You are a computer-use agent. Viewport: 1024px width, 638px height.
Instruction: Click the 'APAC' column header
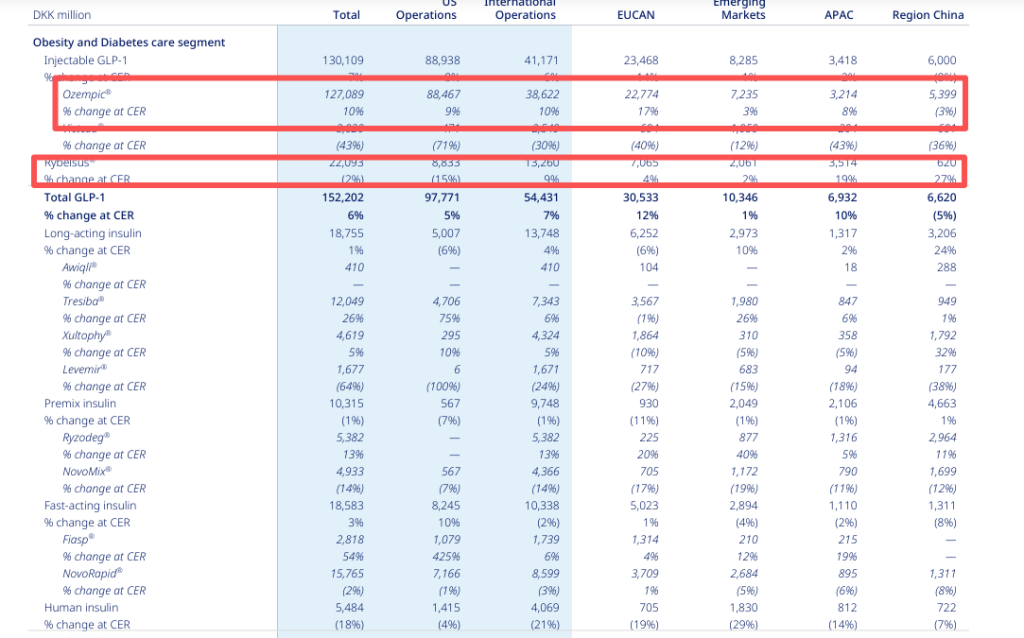(839, 15)
